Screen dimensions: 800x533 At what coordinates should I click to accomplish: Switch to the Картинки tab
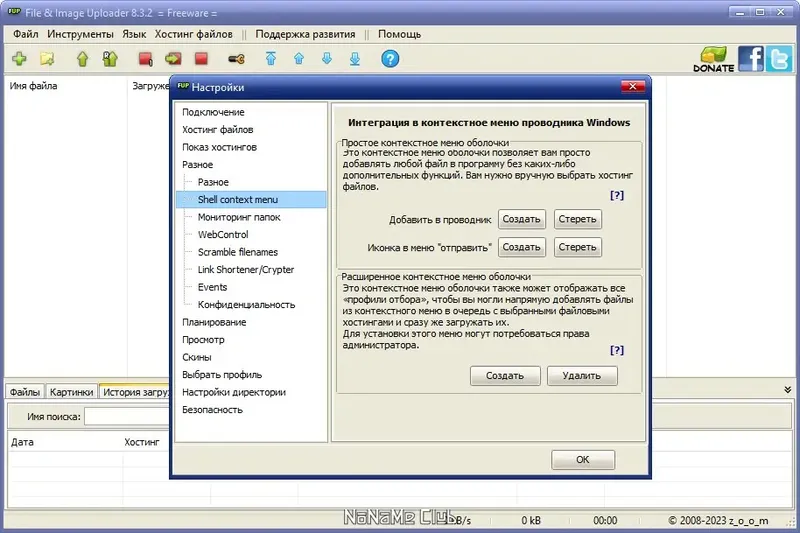click(71, 392)
